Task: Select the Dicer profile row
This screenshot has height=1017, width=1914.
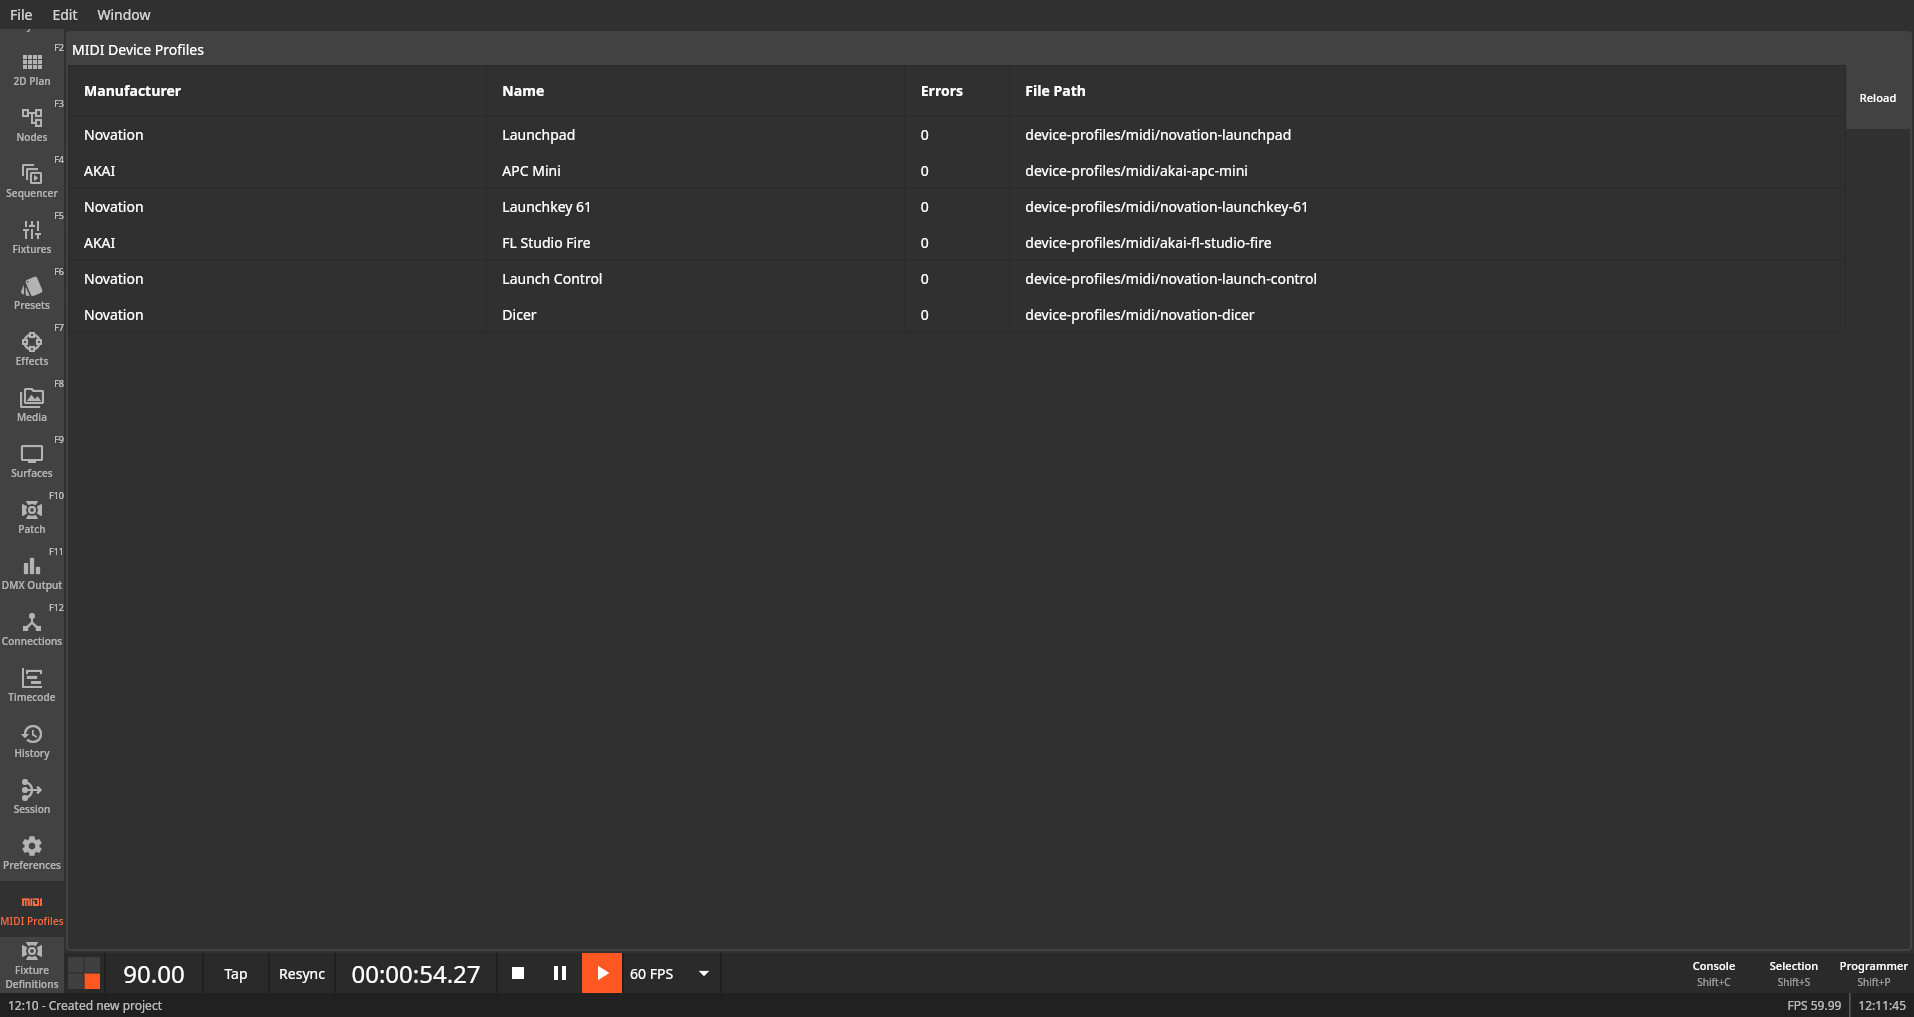Action: click(957, 315)
